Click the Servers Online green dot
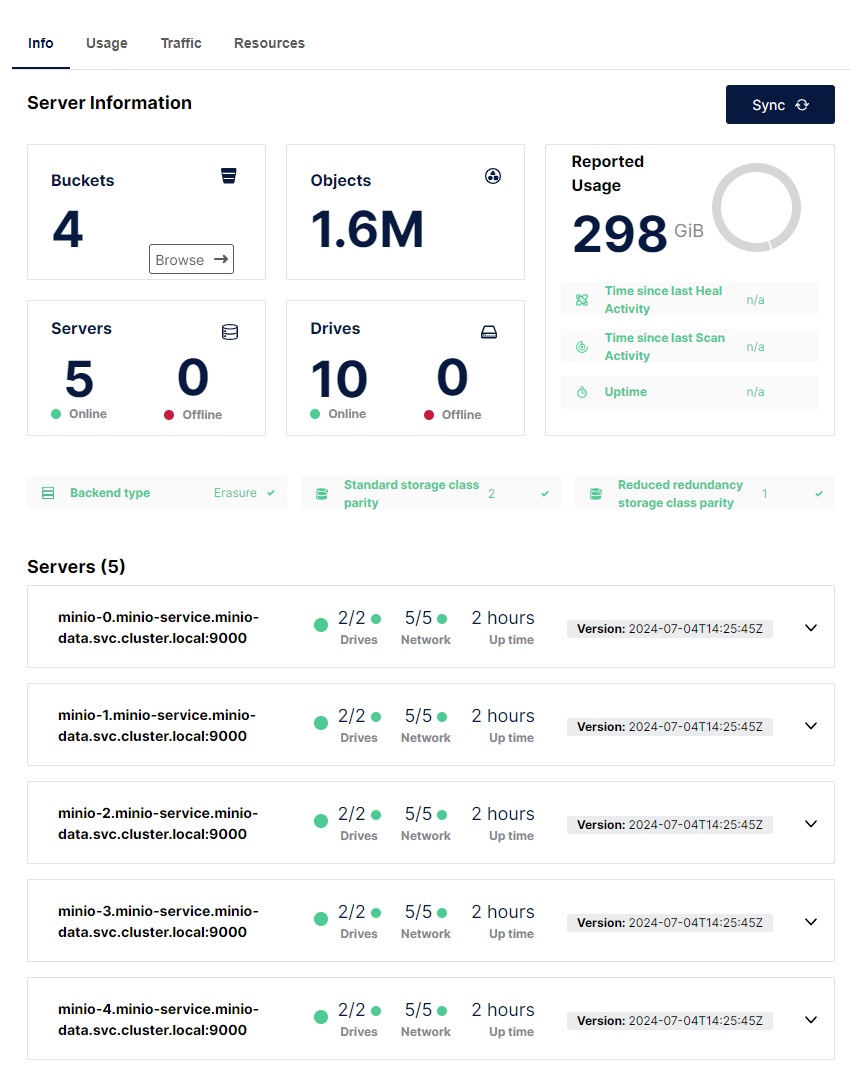Screen dimensions: 866x1077 56,413
